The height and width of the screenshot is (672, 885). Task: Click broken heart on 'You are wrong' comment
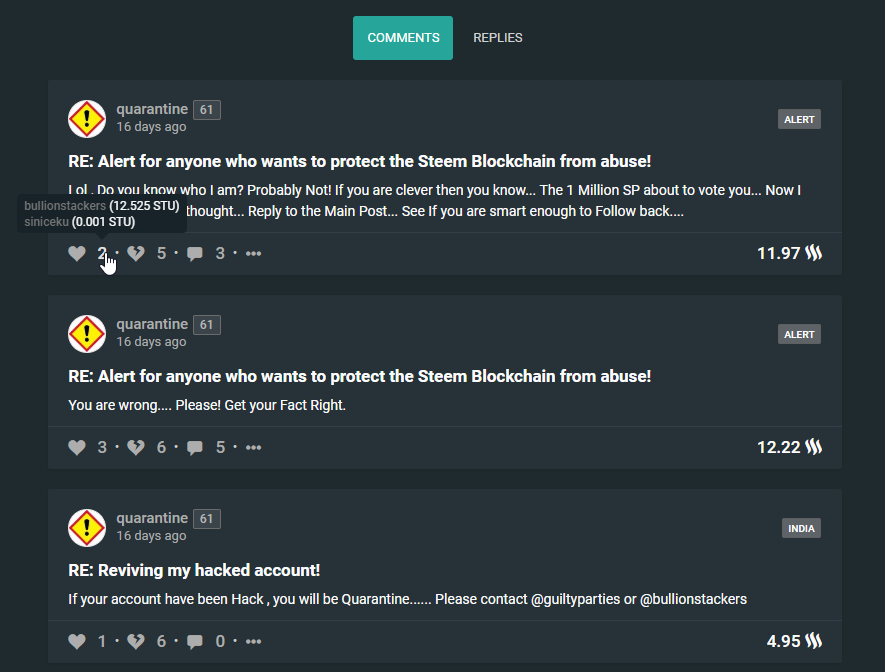tap(135, 447)
